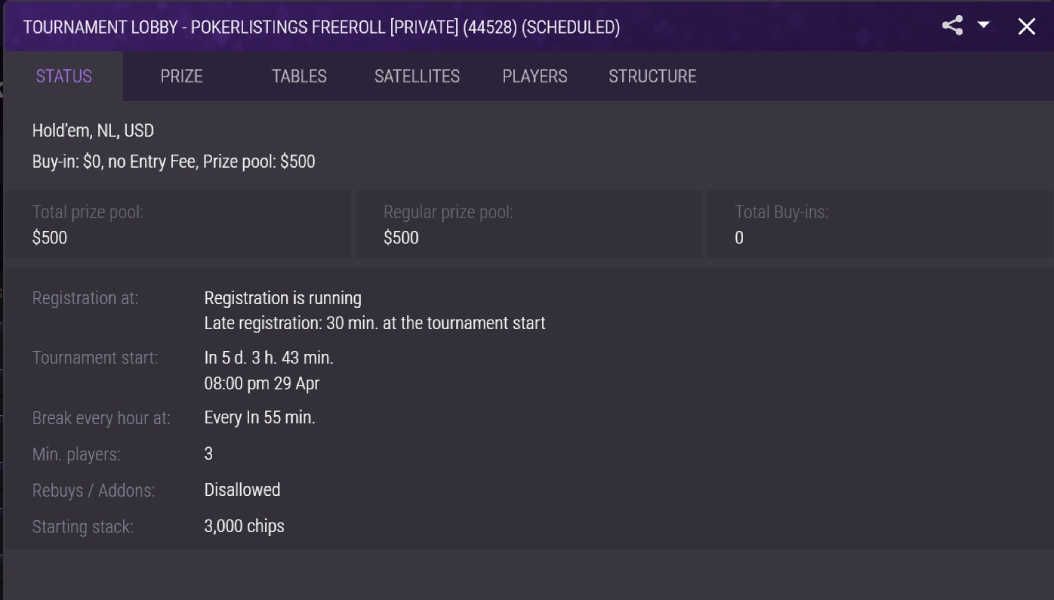
Task: Click the 3,000 chips starting stack value
Action: pyautogui.click(x=244, y=526)
